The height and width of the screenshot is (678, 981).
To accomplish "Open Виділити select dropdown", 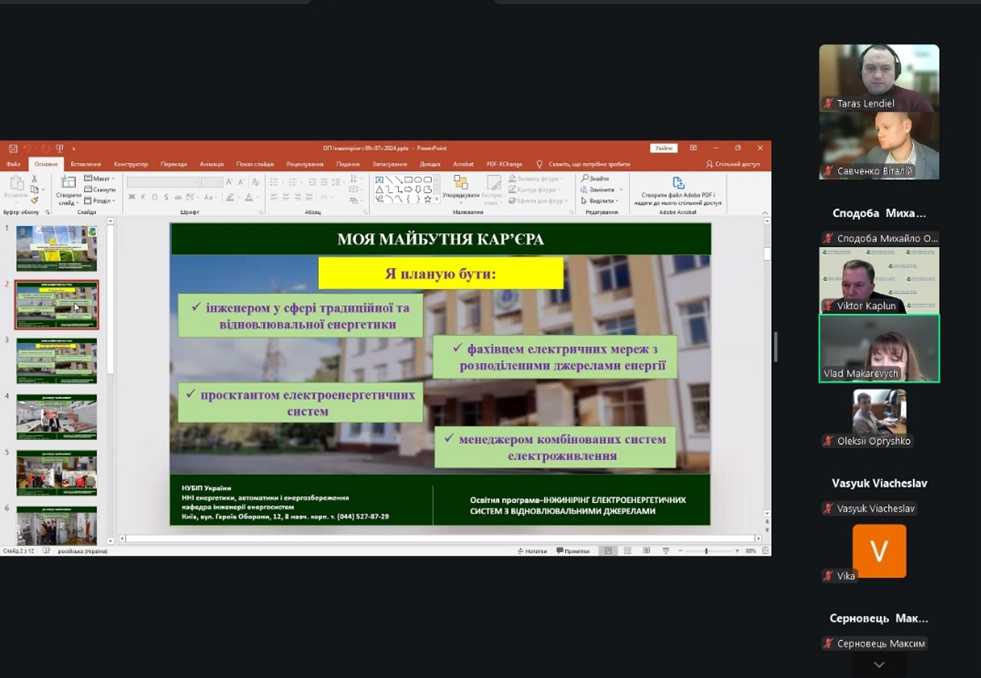I will tap(599, 201).
